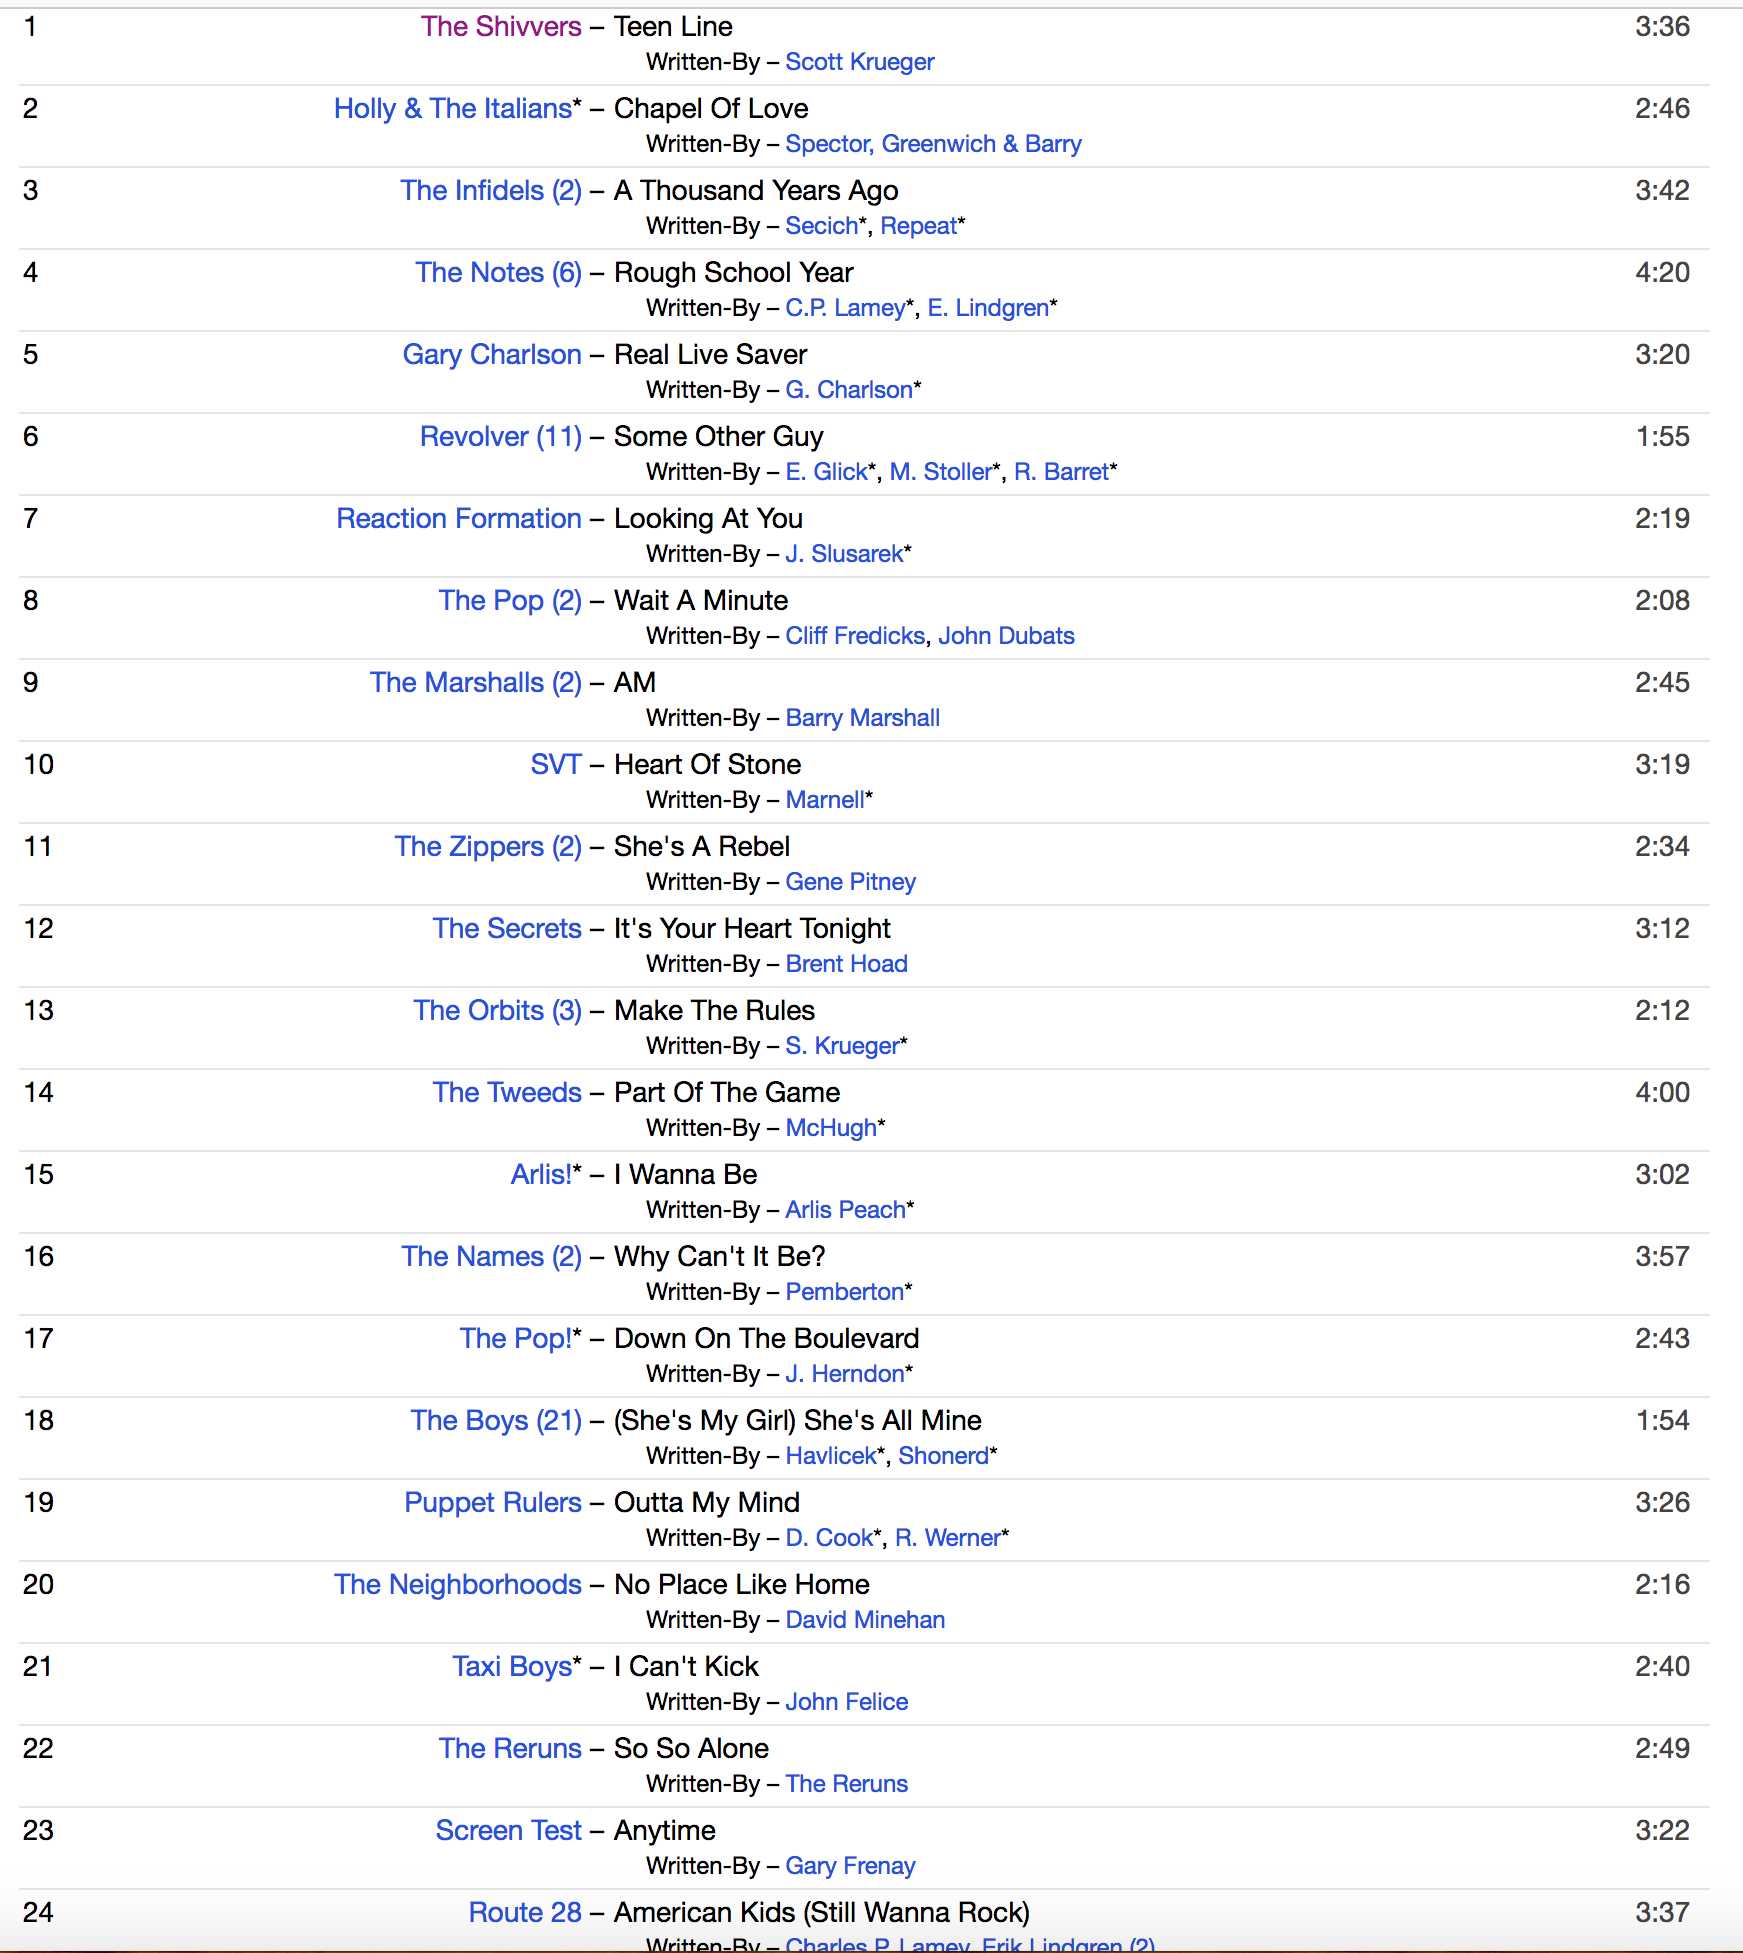Click the Gary Frenay writer link
The image size is (1743, 1953).
(850, 1866)
